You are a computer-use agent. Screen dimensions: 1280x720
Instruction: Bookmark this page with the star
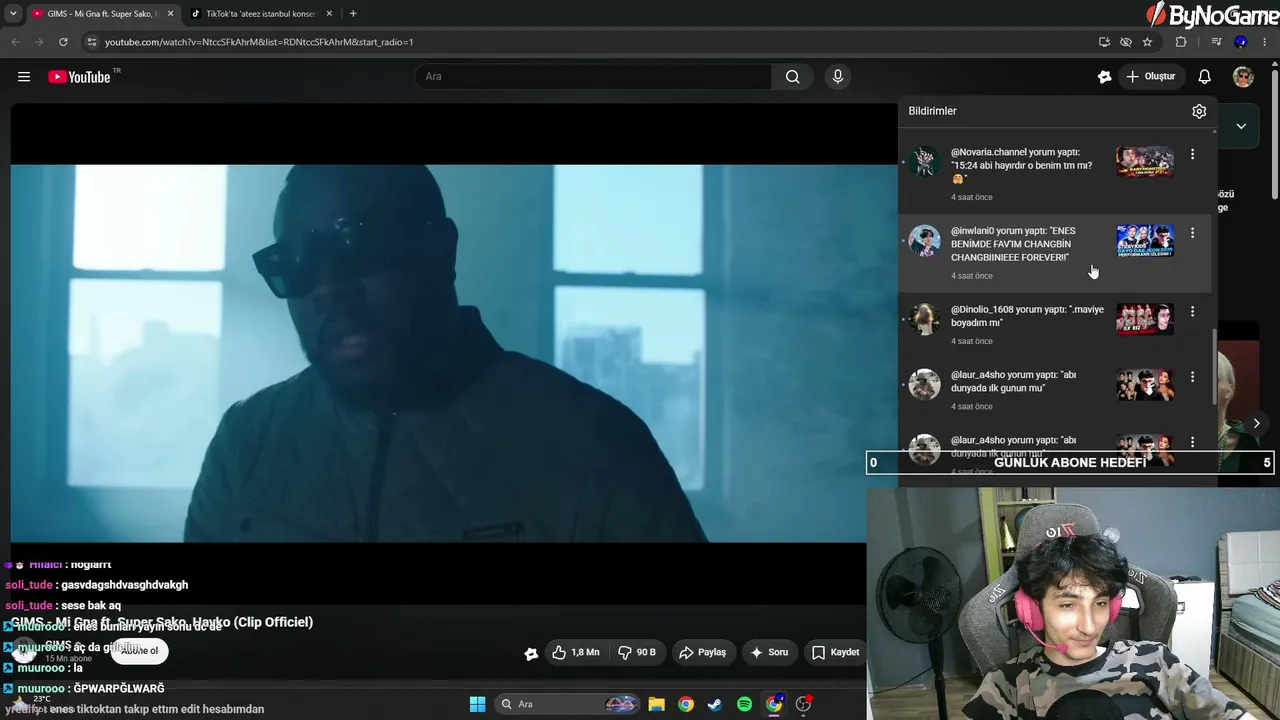coord(1147,42)
